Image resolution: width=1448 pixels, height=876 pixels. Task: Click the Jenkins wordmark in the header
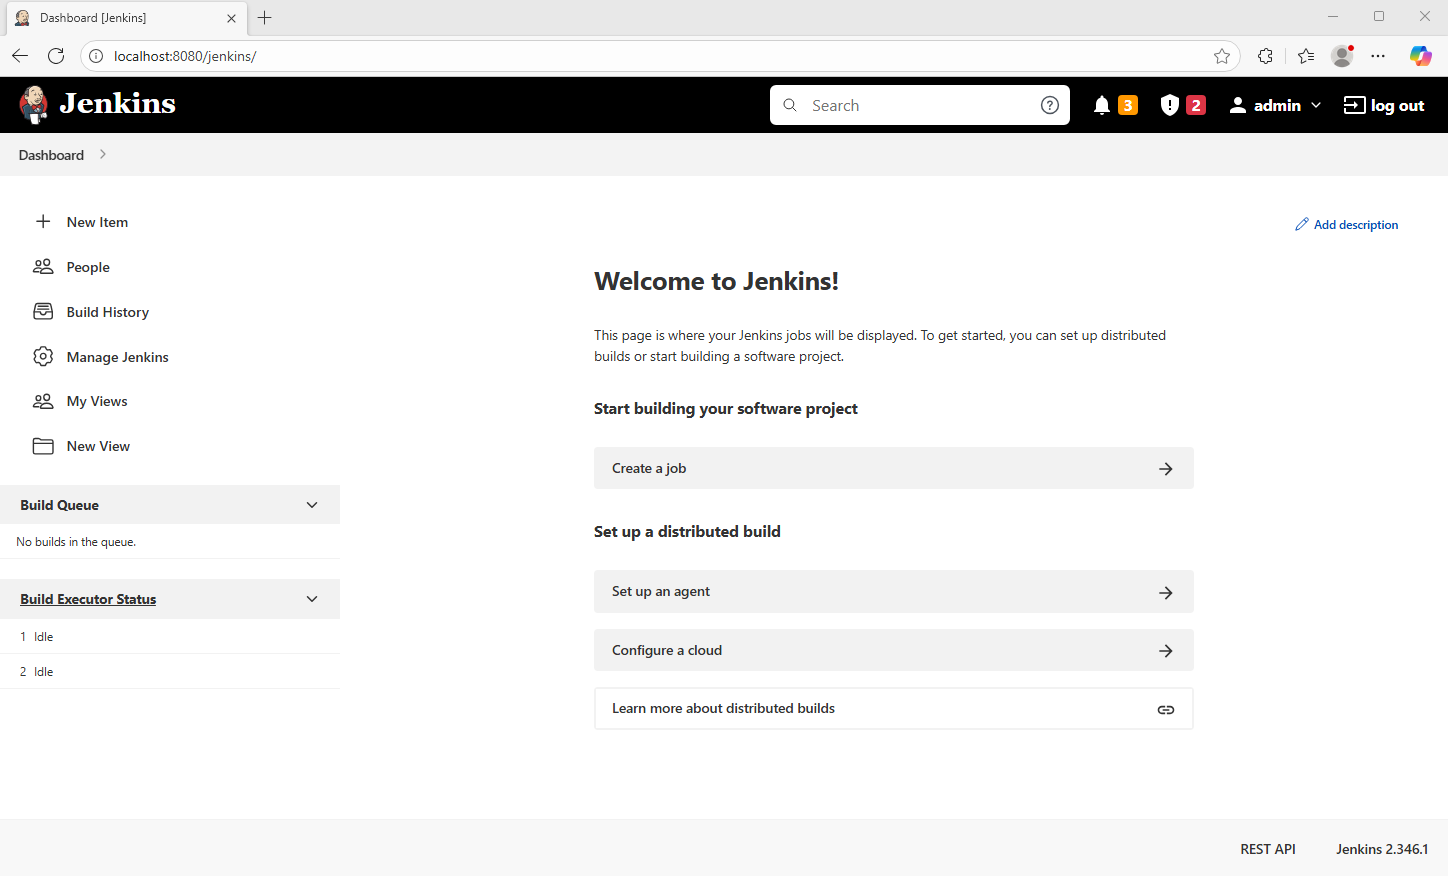tap(117, 104)
